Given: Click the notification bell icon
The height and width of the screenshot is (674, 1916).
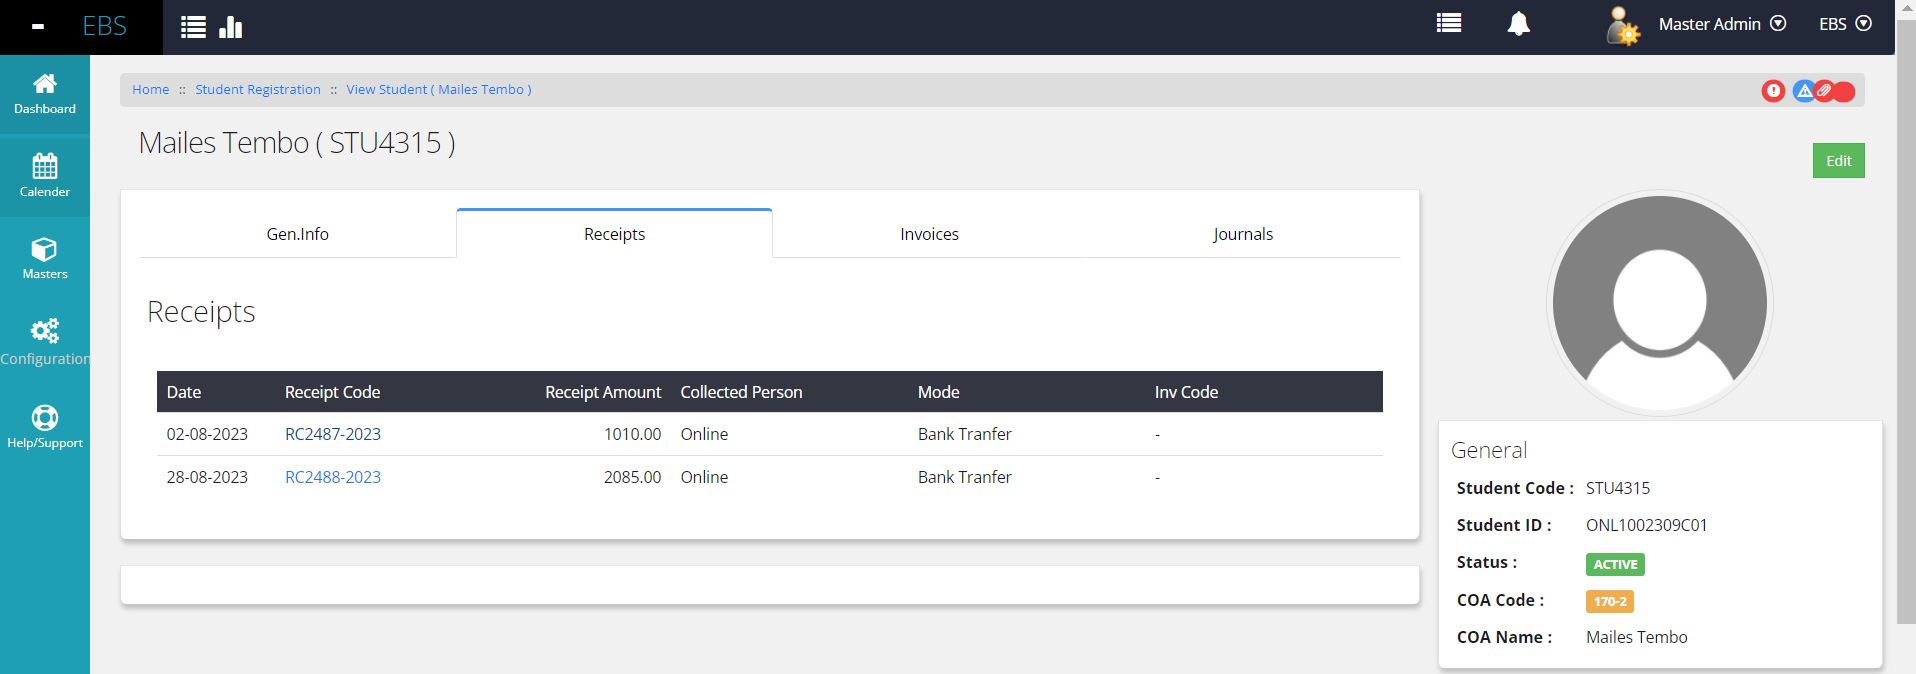Looking at the screenshot, I should tap(1518, 24).
